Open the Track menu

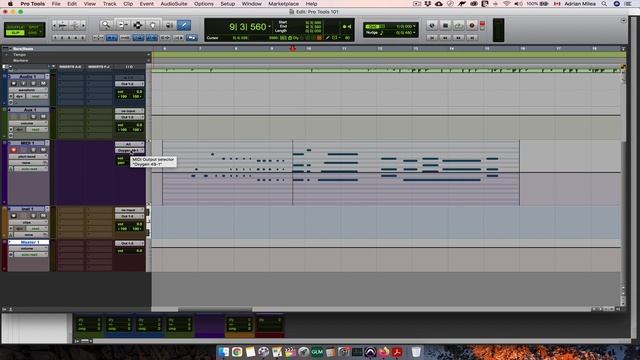[109, 4]
